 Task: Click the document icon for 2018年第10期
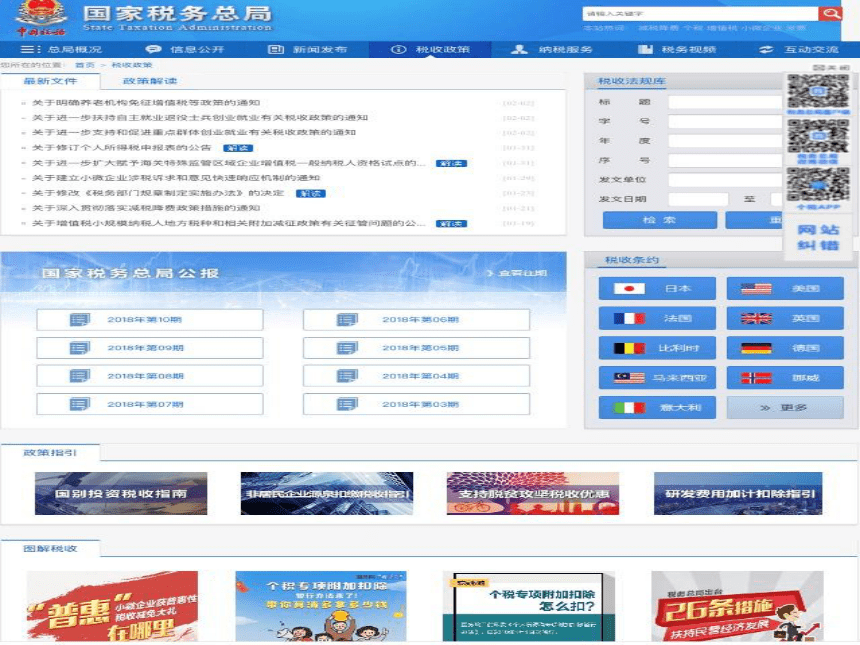click(80, 319)
